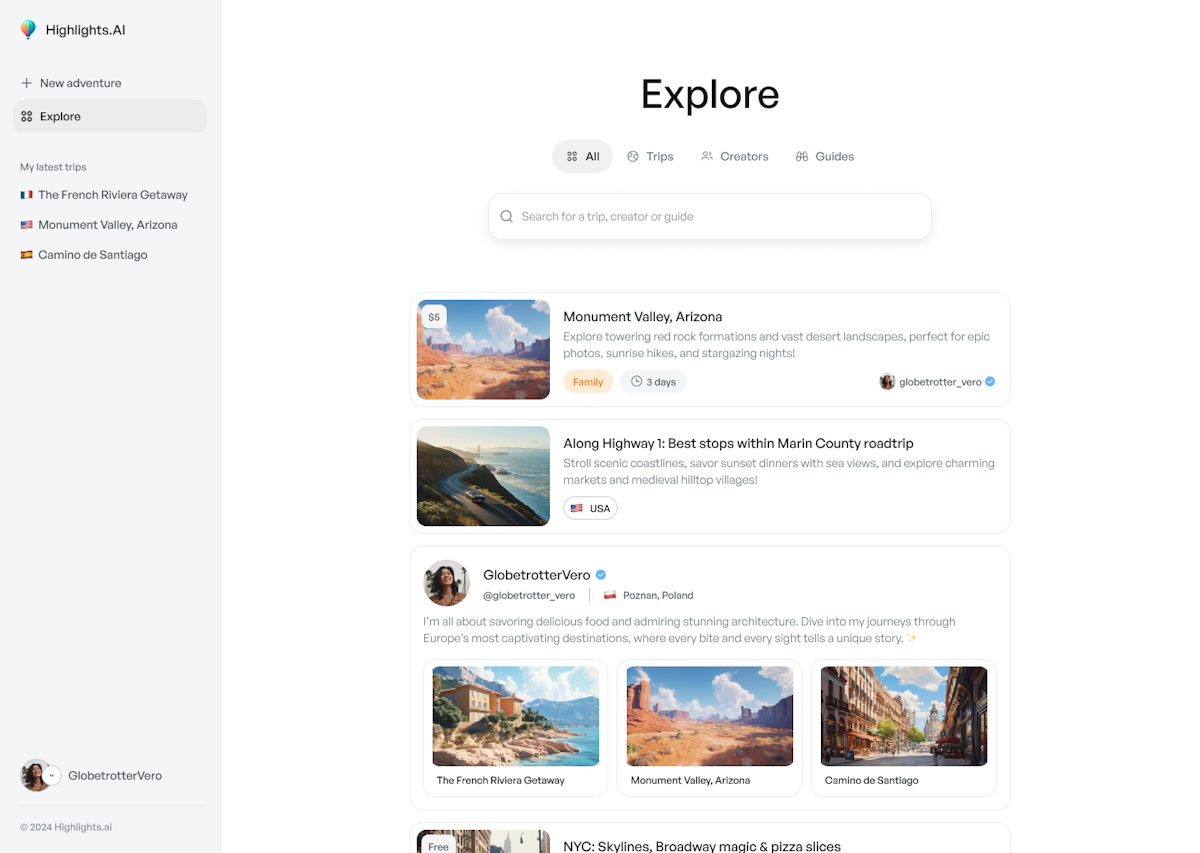Click the $5 price badge on Monument Valley image
The height and width of the screenshot is (853, 1200).
pyautogui.click(x=434, y=315)
